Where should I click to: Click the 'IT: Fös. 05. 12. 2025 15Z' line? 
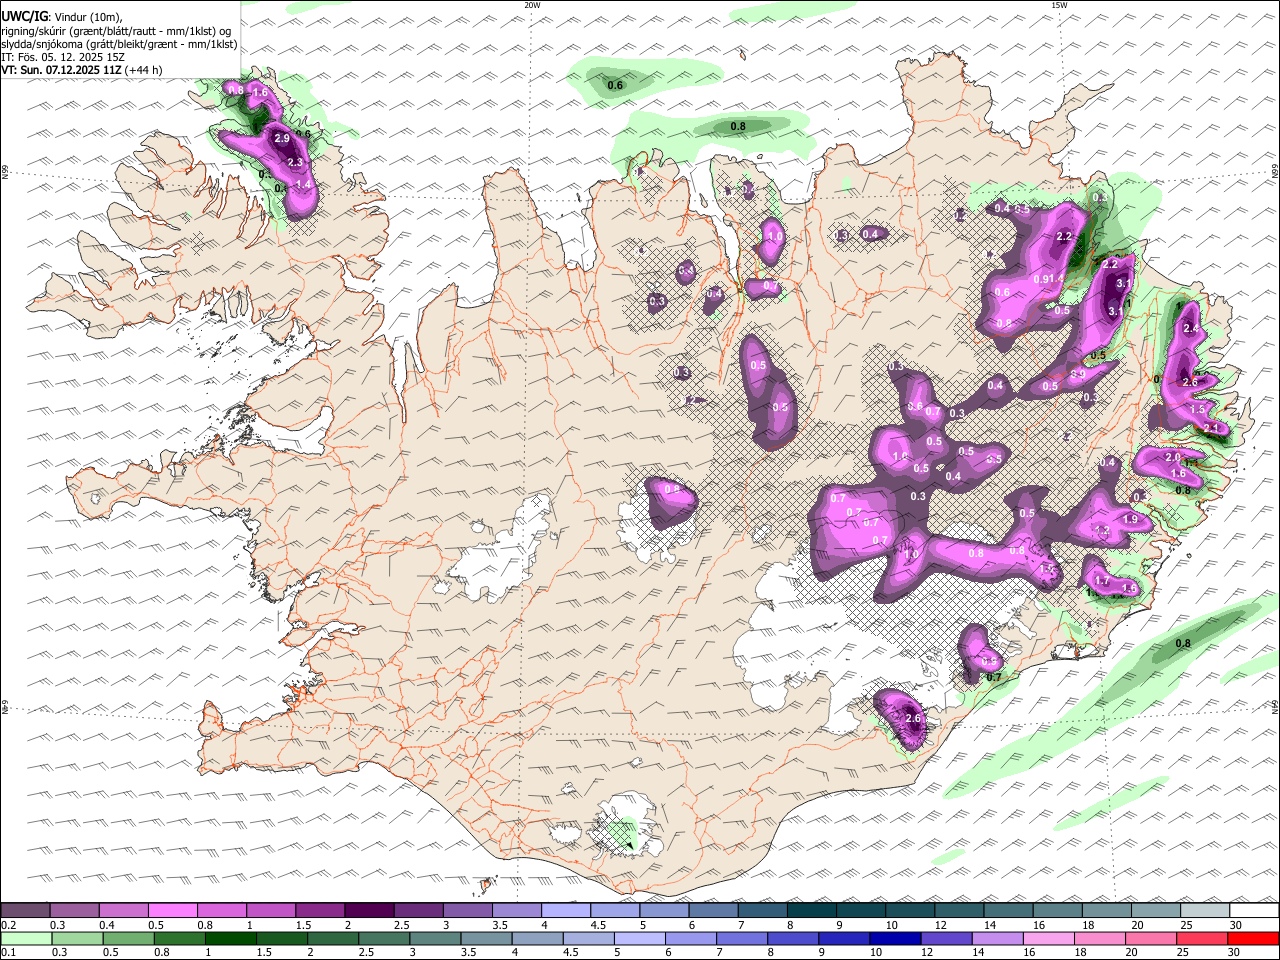[x=63, y=57]
